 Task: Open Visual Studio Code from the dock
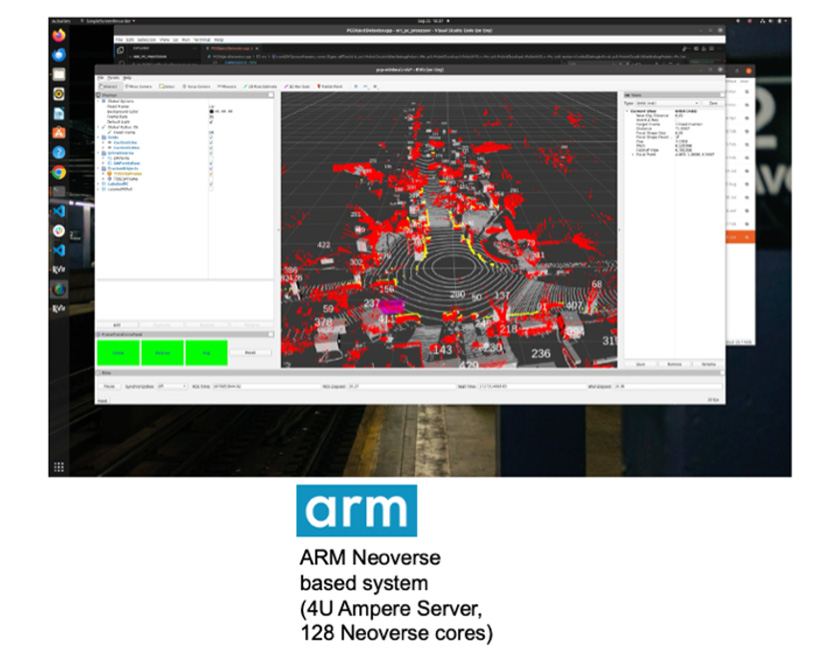pyautogui.click(x=59, y=211)
